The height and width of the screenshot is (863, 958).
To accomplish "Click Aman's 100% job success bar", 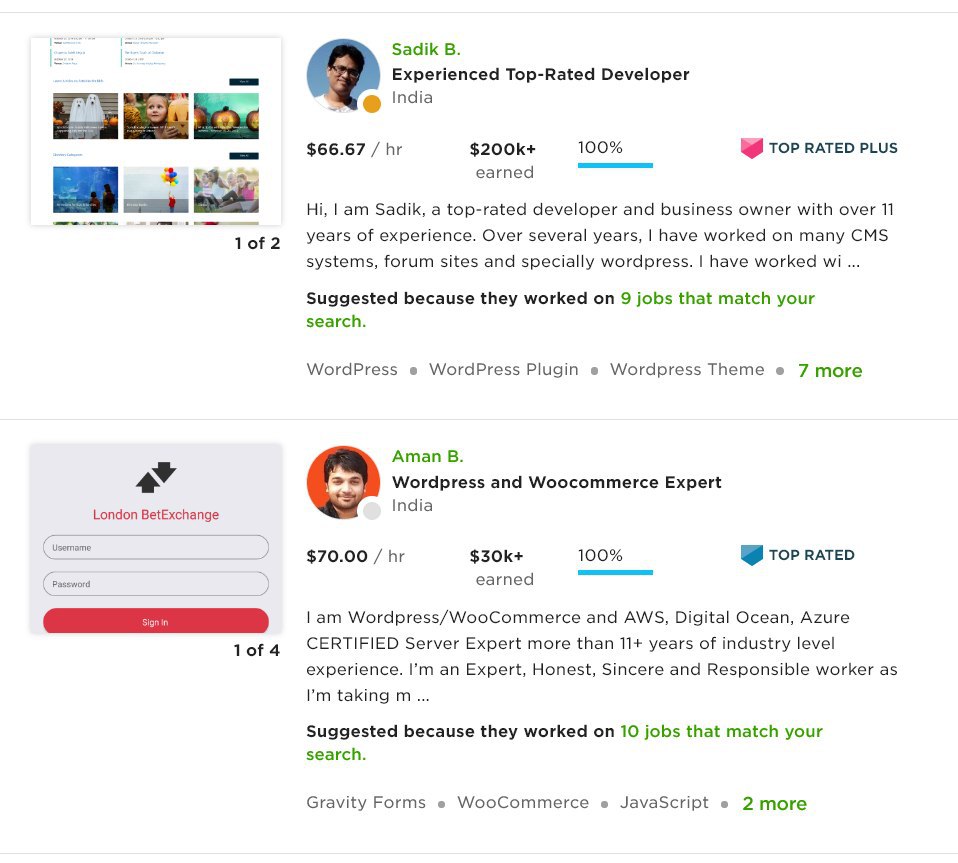I will tap(615, 572).
